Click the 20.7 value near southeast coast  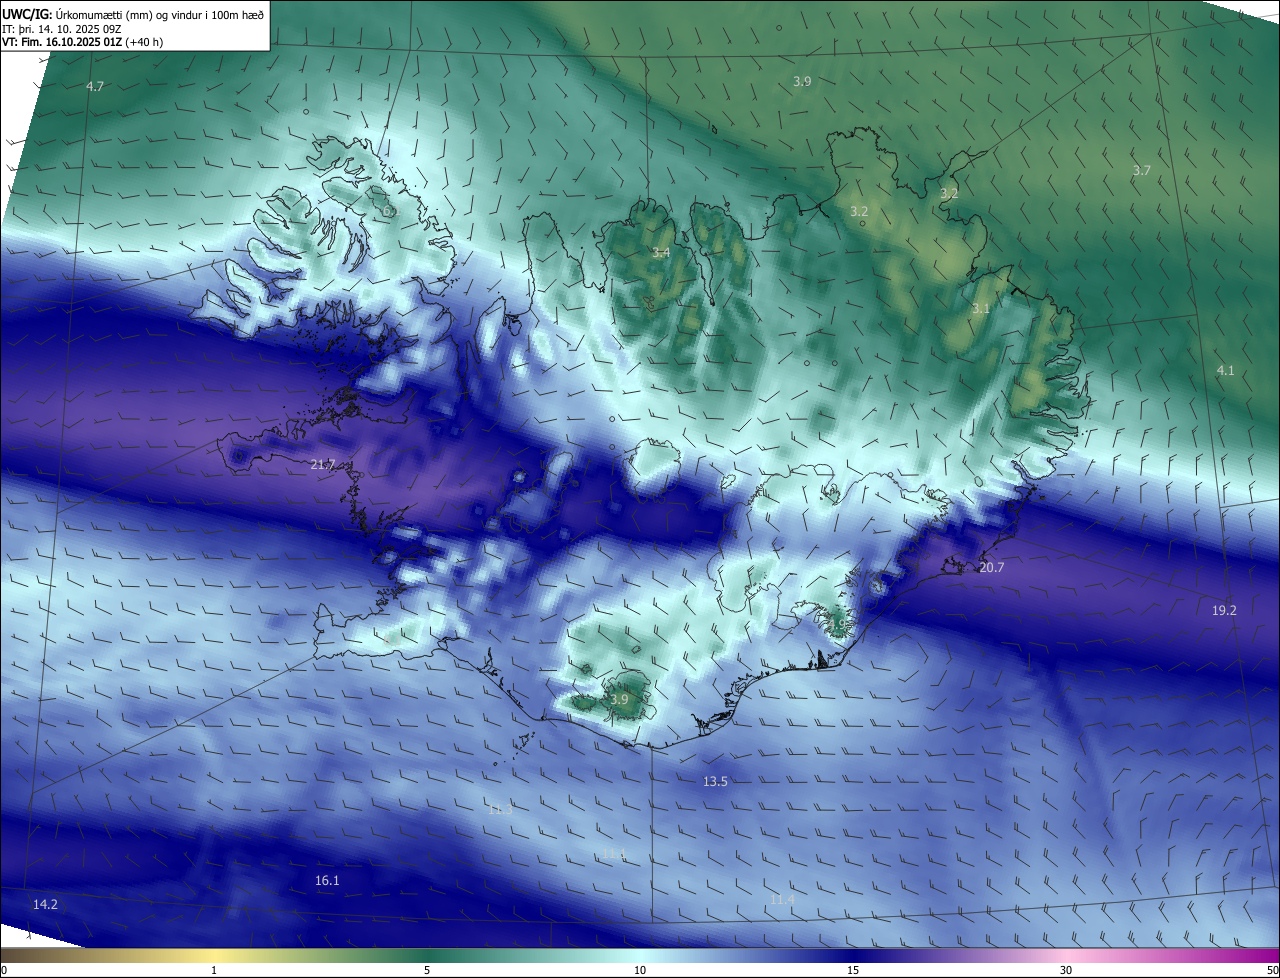point(991,568)
